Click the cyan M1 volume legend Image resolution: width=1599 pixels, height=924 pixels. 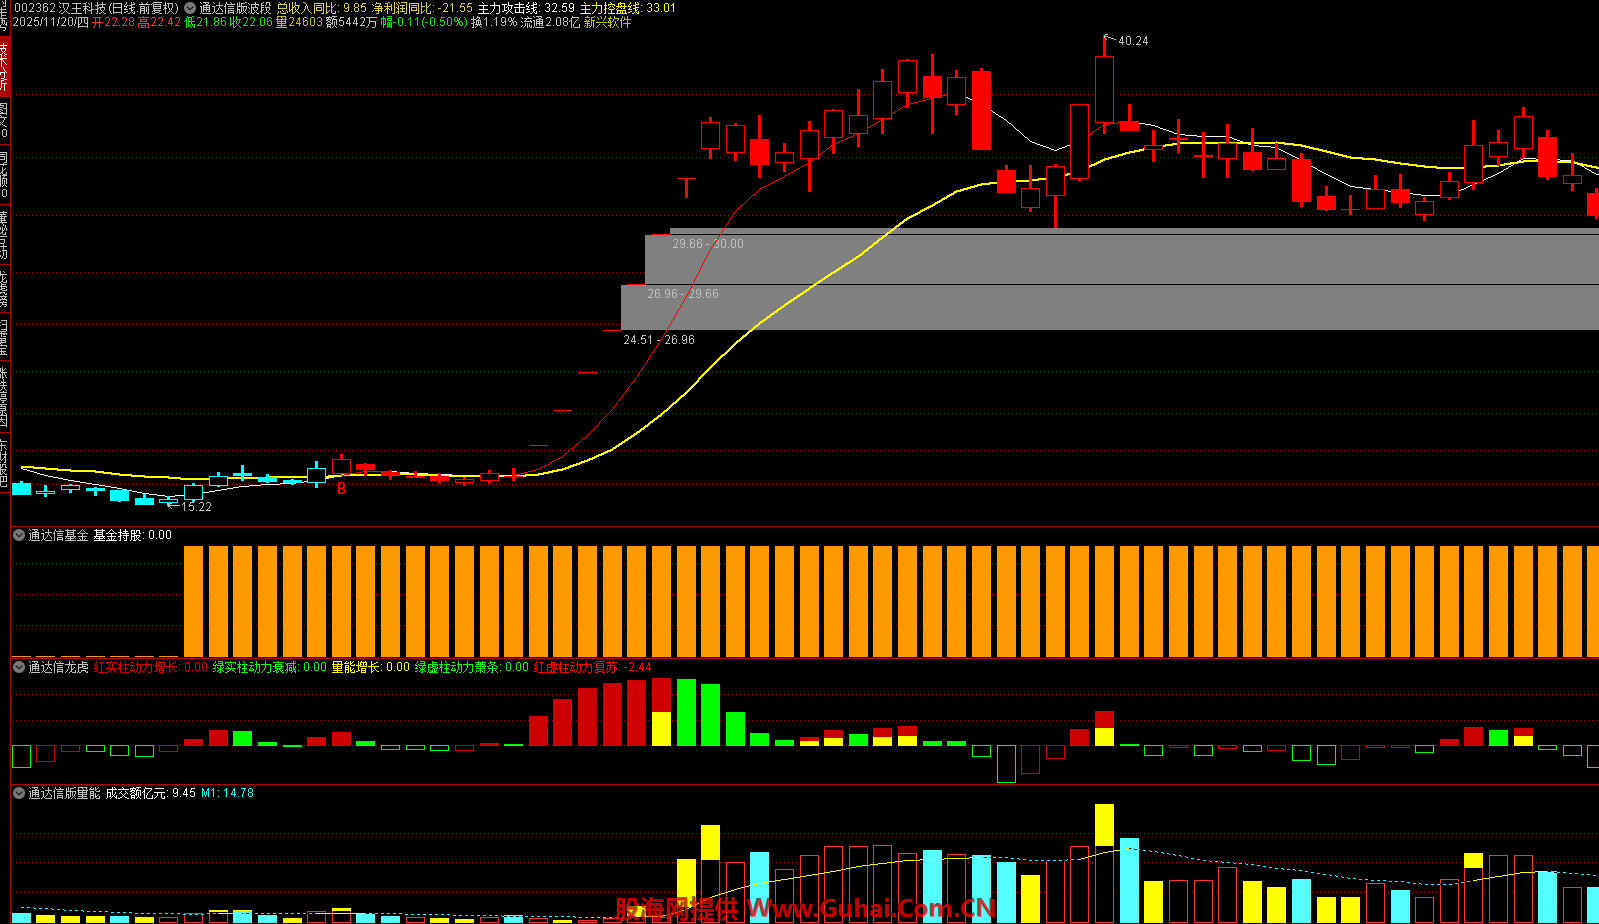point(227,793)
